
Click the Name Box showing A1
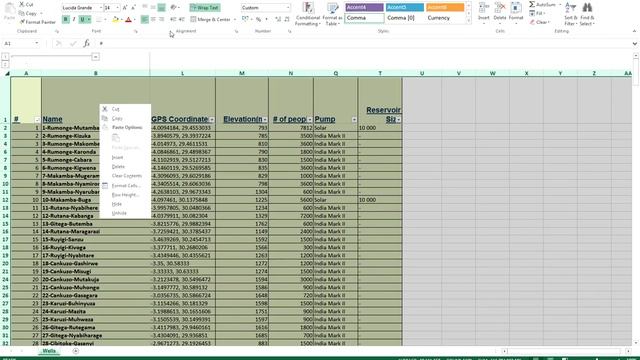click(x=21, y=43)
